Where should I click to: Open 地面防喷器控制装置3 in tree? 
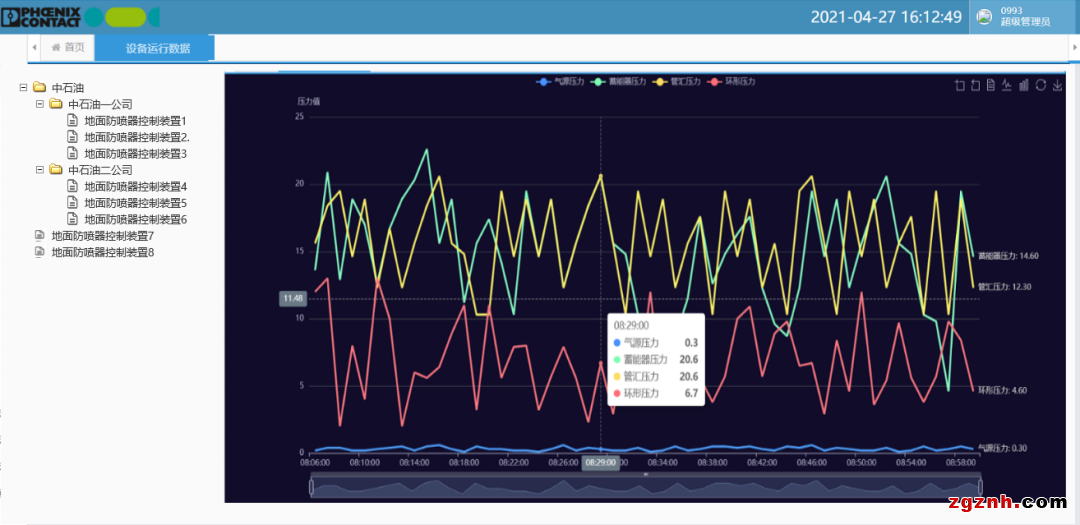(136, 154)
